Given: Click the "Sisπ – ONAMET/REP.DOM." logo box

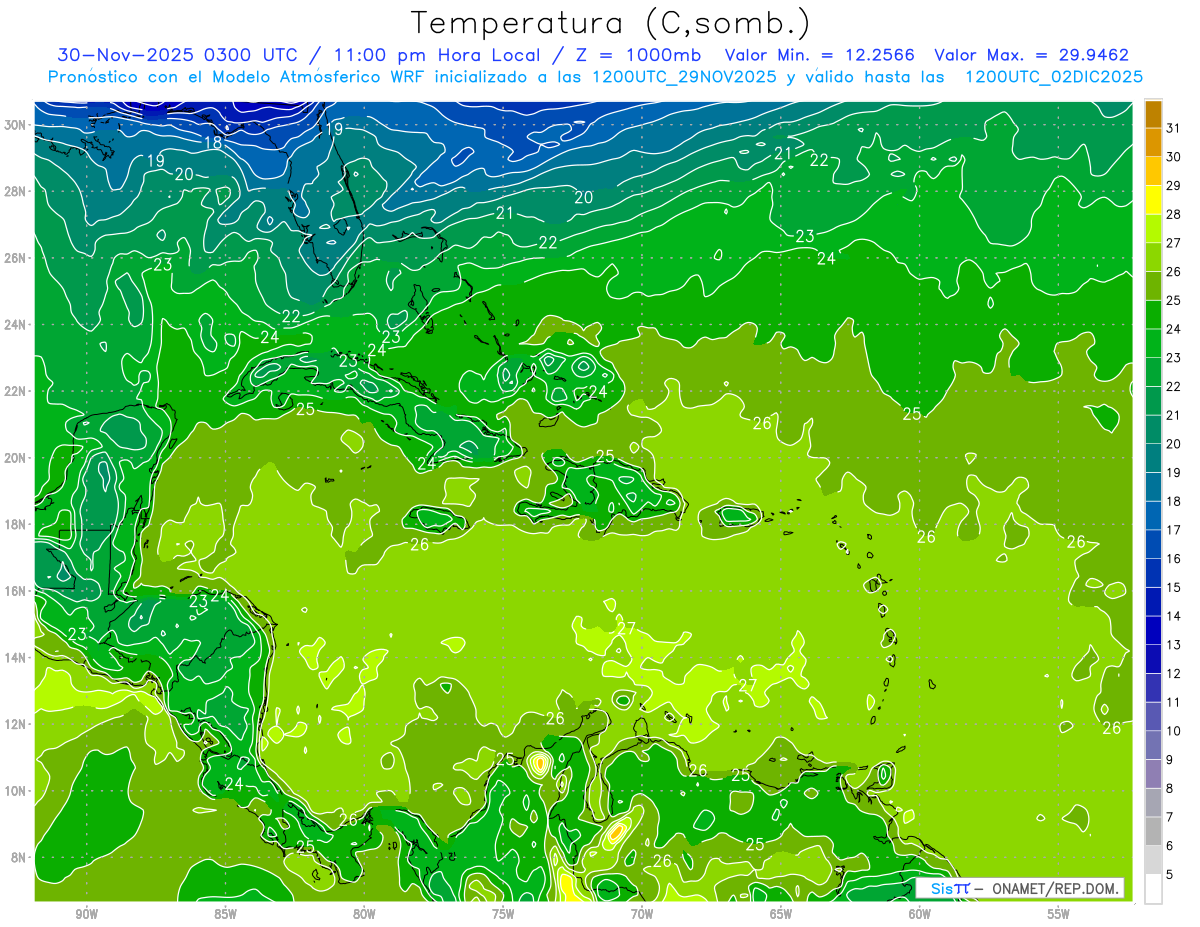Looking at the screenshot, I should [1019, 888].
